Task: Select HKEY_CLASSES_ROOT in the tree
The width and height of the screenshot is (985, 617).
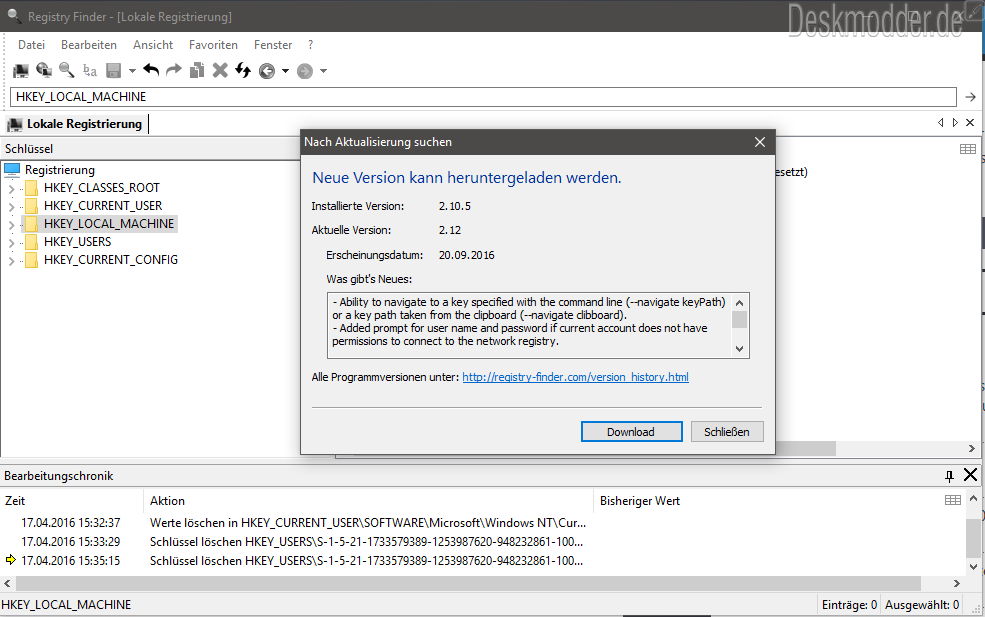Action: pyautogui.click(x=102, y=188)
